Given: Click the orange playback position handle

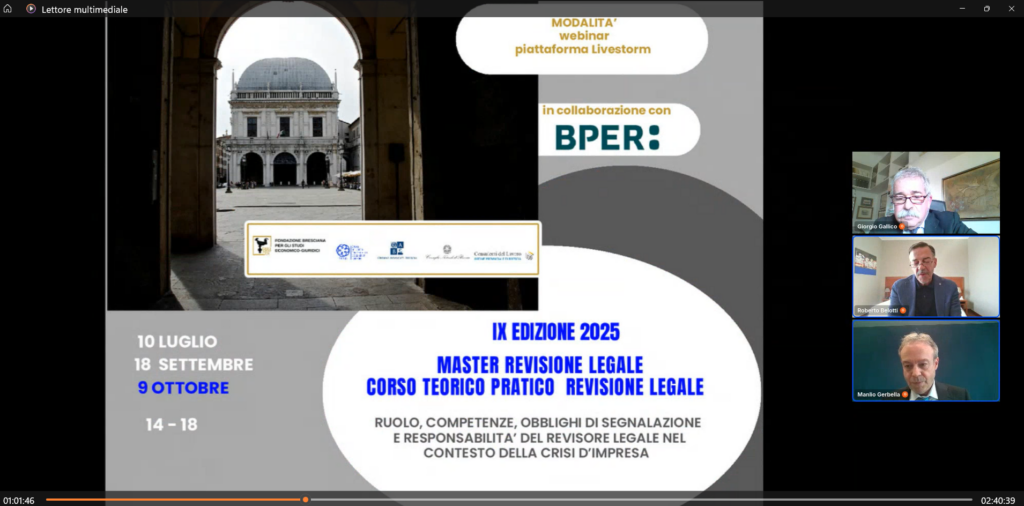Looking at the screenshot, I should pos(306,499).
